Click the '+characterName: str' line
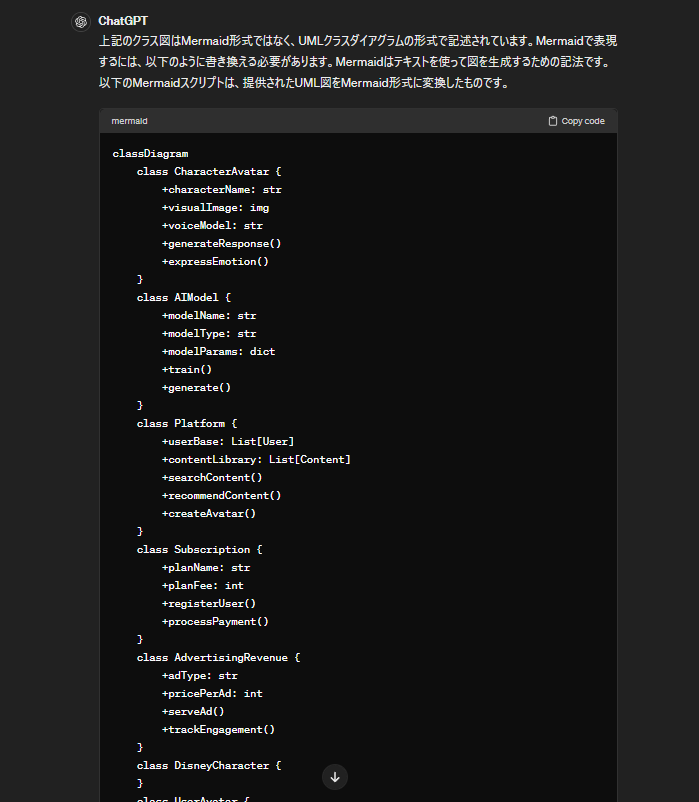Image resolution: width=699 pixels, height=802 pixels. pyautogui.click(x=221, y=189)
